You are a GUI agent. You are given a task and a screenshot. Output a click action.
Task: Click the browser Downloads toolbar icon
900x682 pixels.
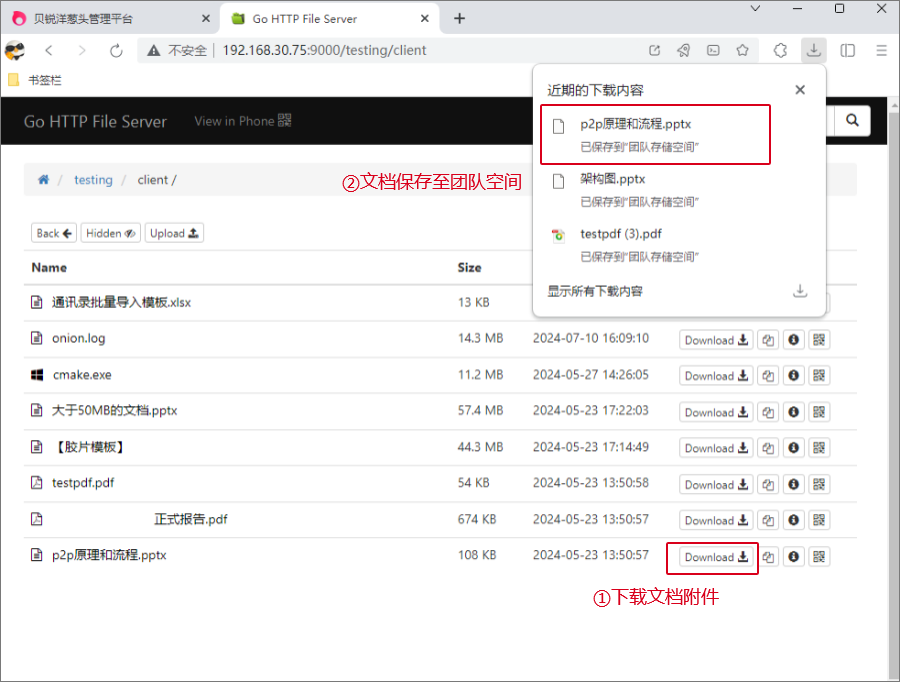point(813,51)
